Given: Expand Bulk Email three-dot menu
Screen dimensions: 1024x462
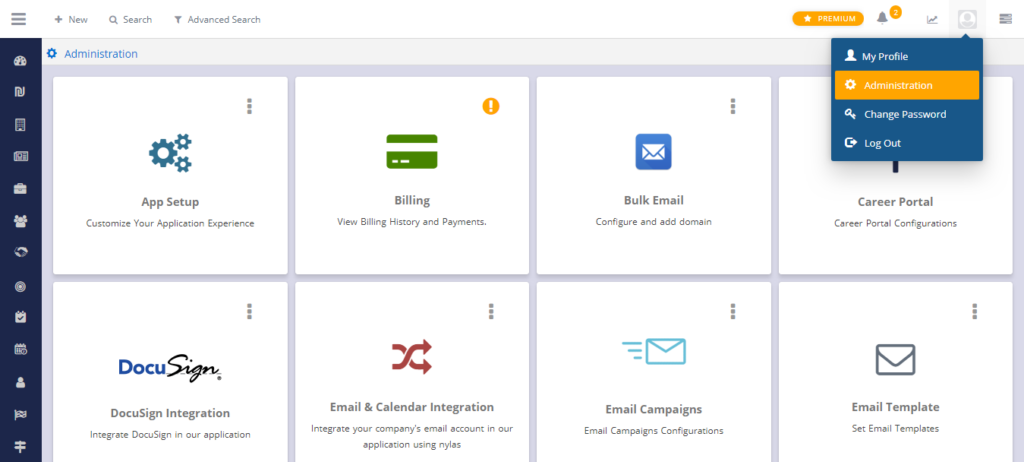Looking at the screenshot, I should [x=733, y=107].
